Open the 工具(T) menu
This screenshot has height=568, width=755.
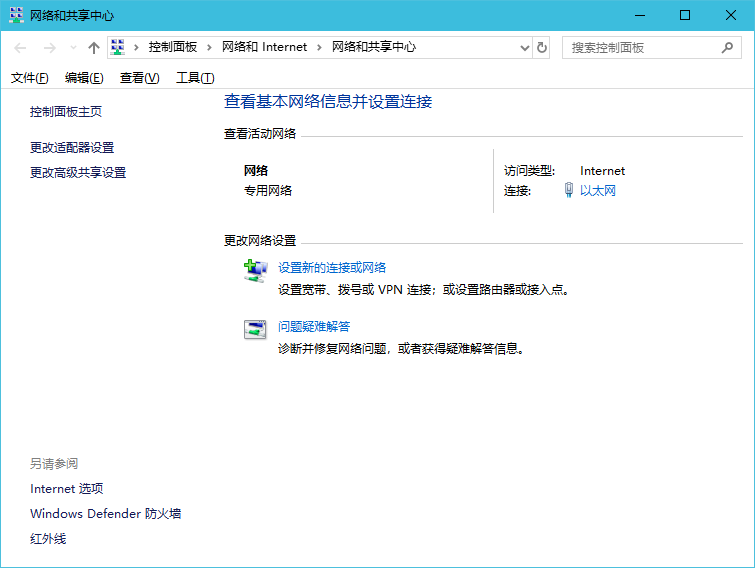(x=195, y=77)
